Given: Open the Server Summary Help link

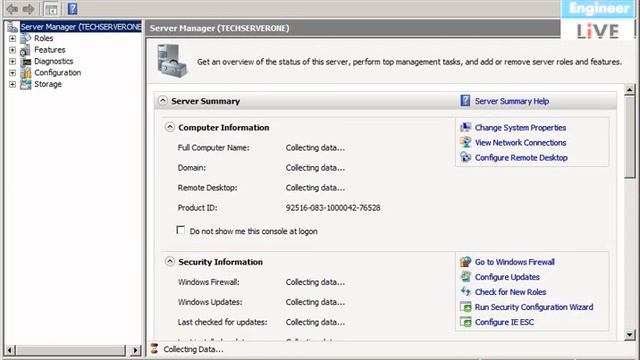Looking at the screenshot, I should coord(512,101).
